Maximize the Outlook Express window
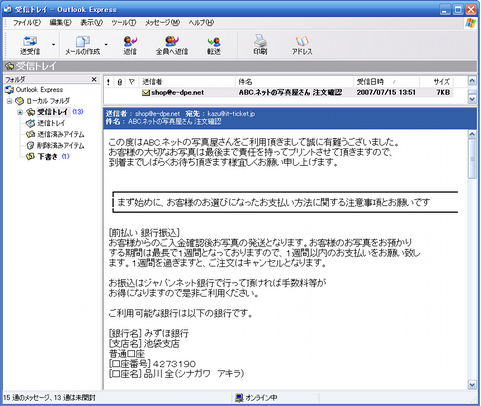This screenshot has width=481, height=406. click(x=458, y=10)
